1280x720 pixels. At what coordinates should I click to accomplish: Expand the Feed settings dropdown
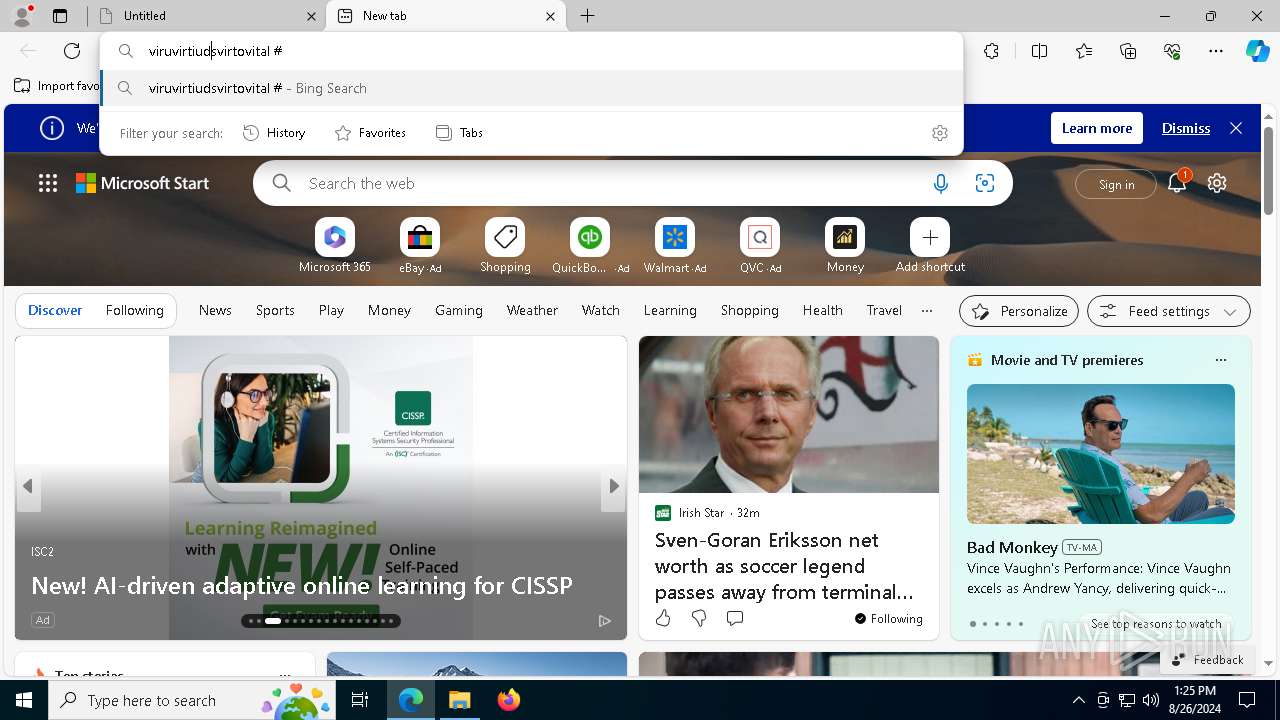tap(1168, 311)
